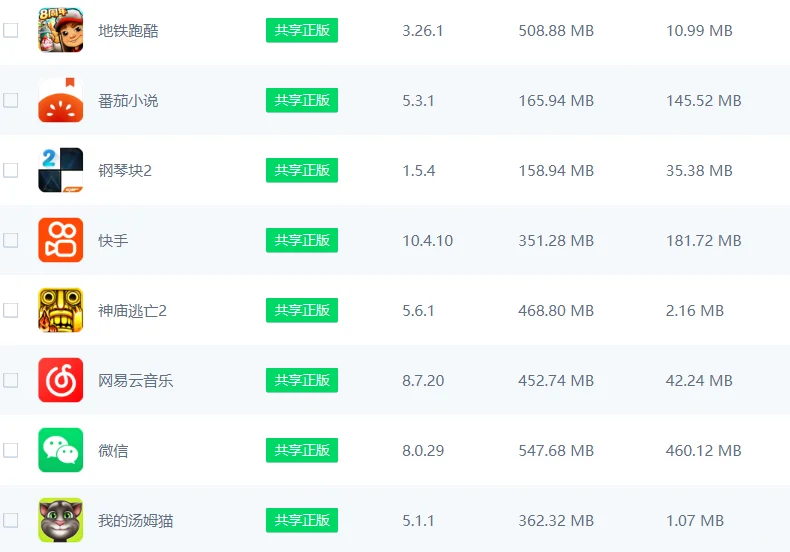
Task: Mark the 神庙逃亡2 checkbox
Action: (x=11, y=310)
